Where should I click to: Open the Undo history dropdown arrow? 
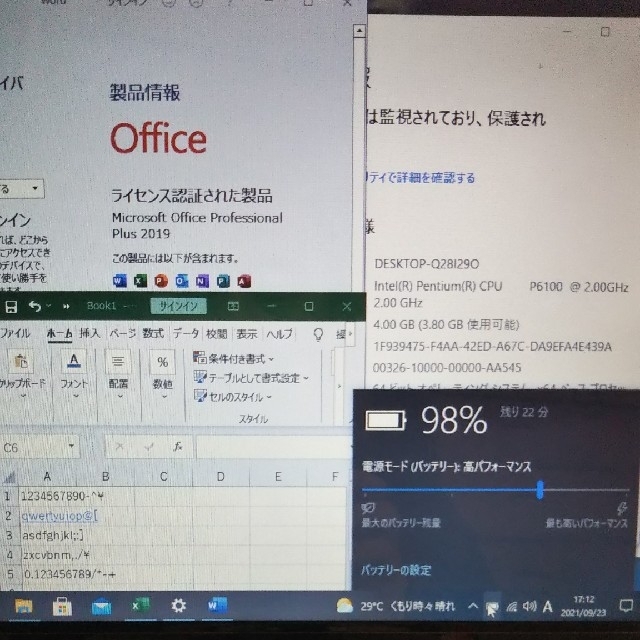pyautogui.click(x=49, y=306)
